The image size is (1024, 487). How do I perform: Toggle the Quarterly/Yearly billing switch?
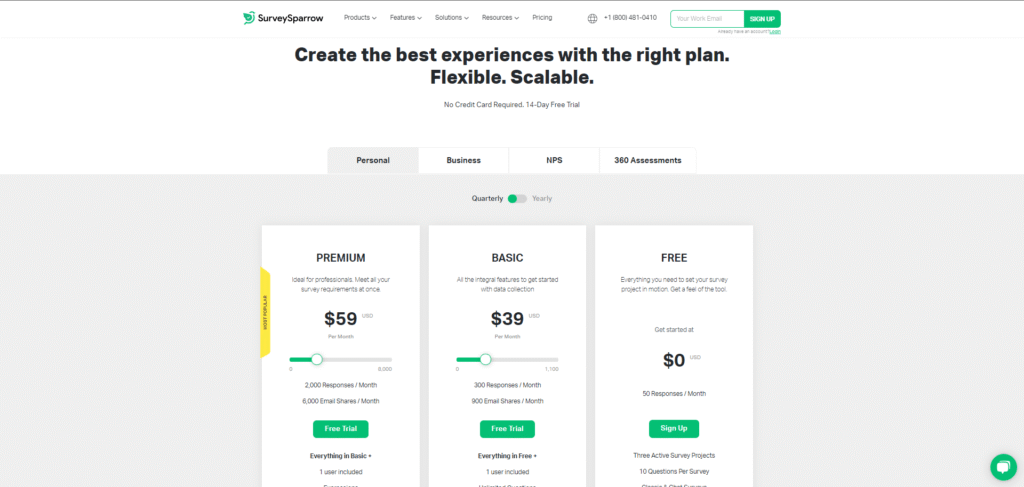(x=517, y=198)
